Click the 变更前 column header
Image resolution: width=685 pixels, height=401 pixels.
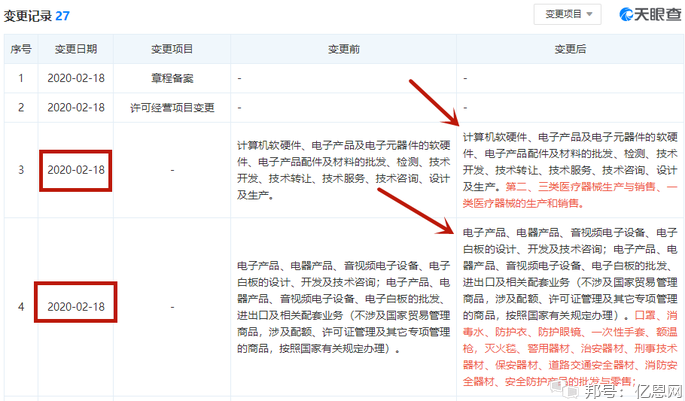coord(343,49)
